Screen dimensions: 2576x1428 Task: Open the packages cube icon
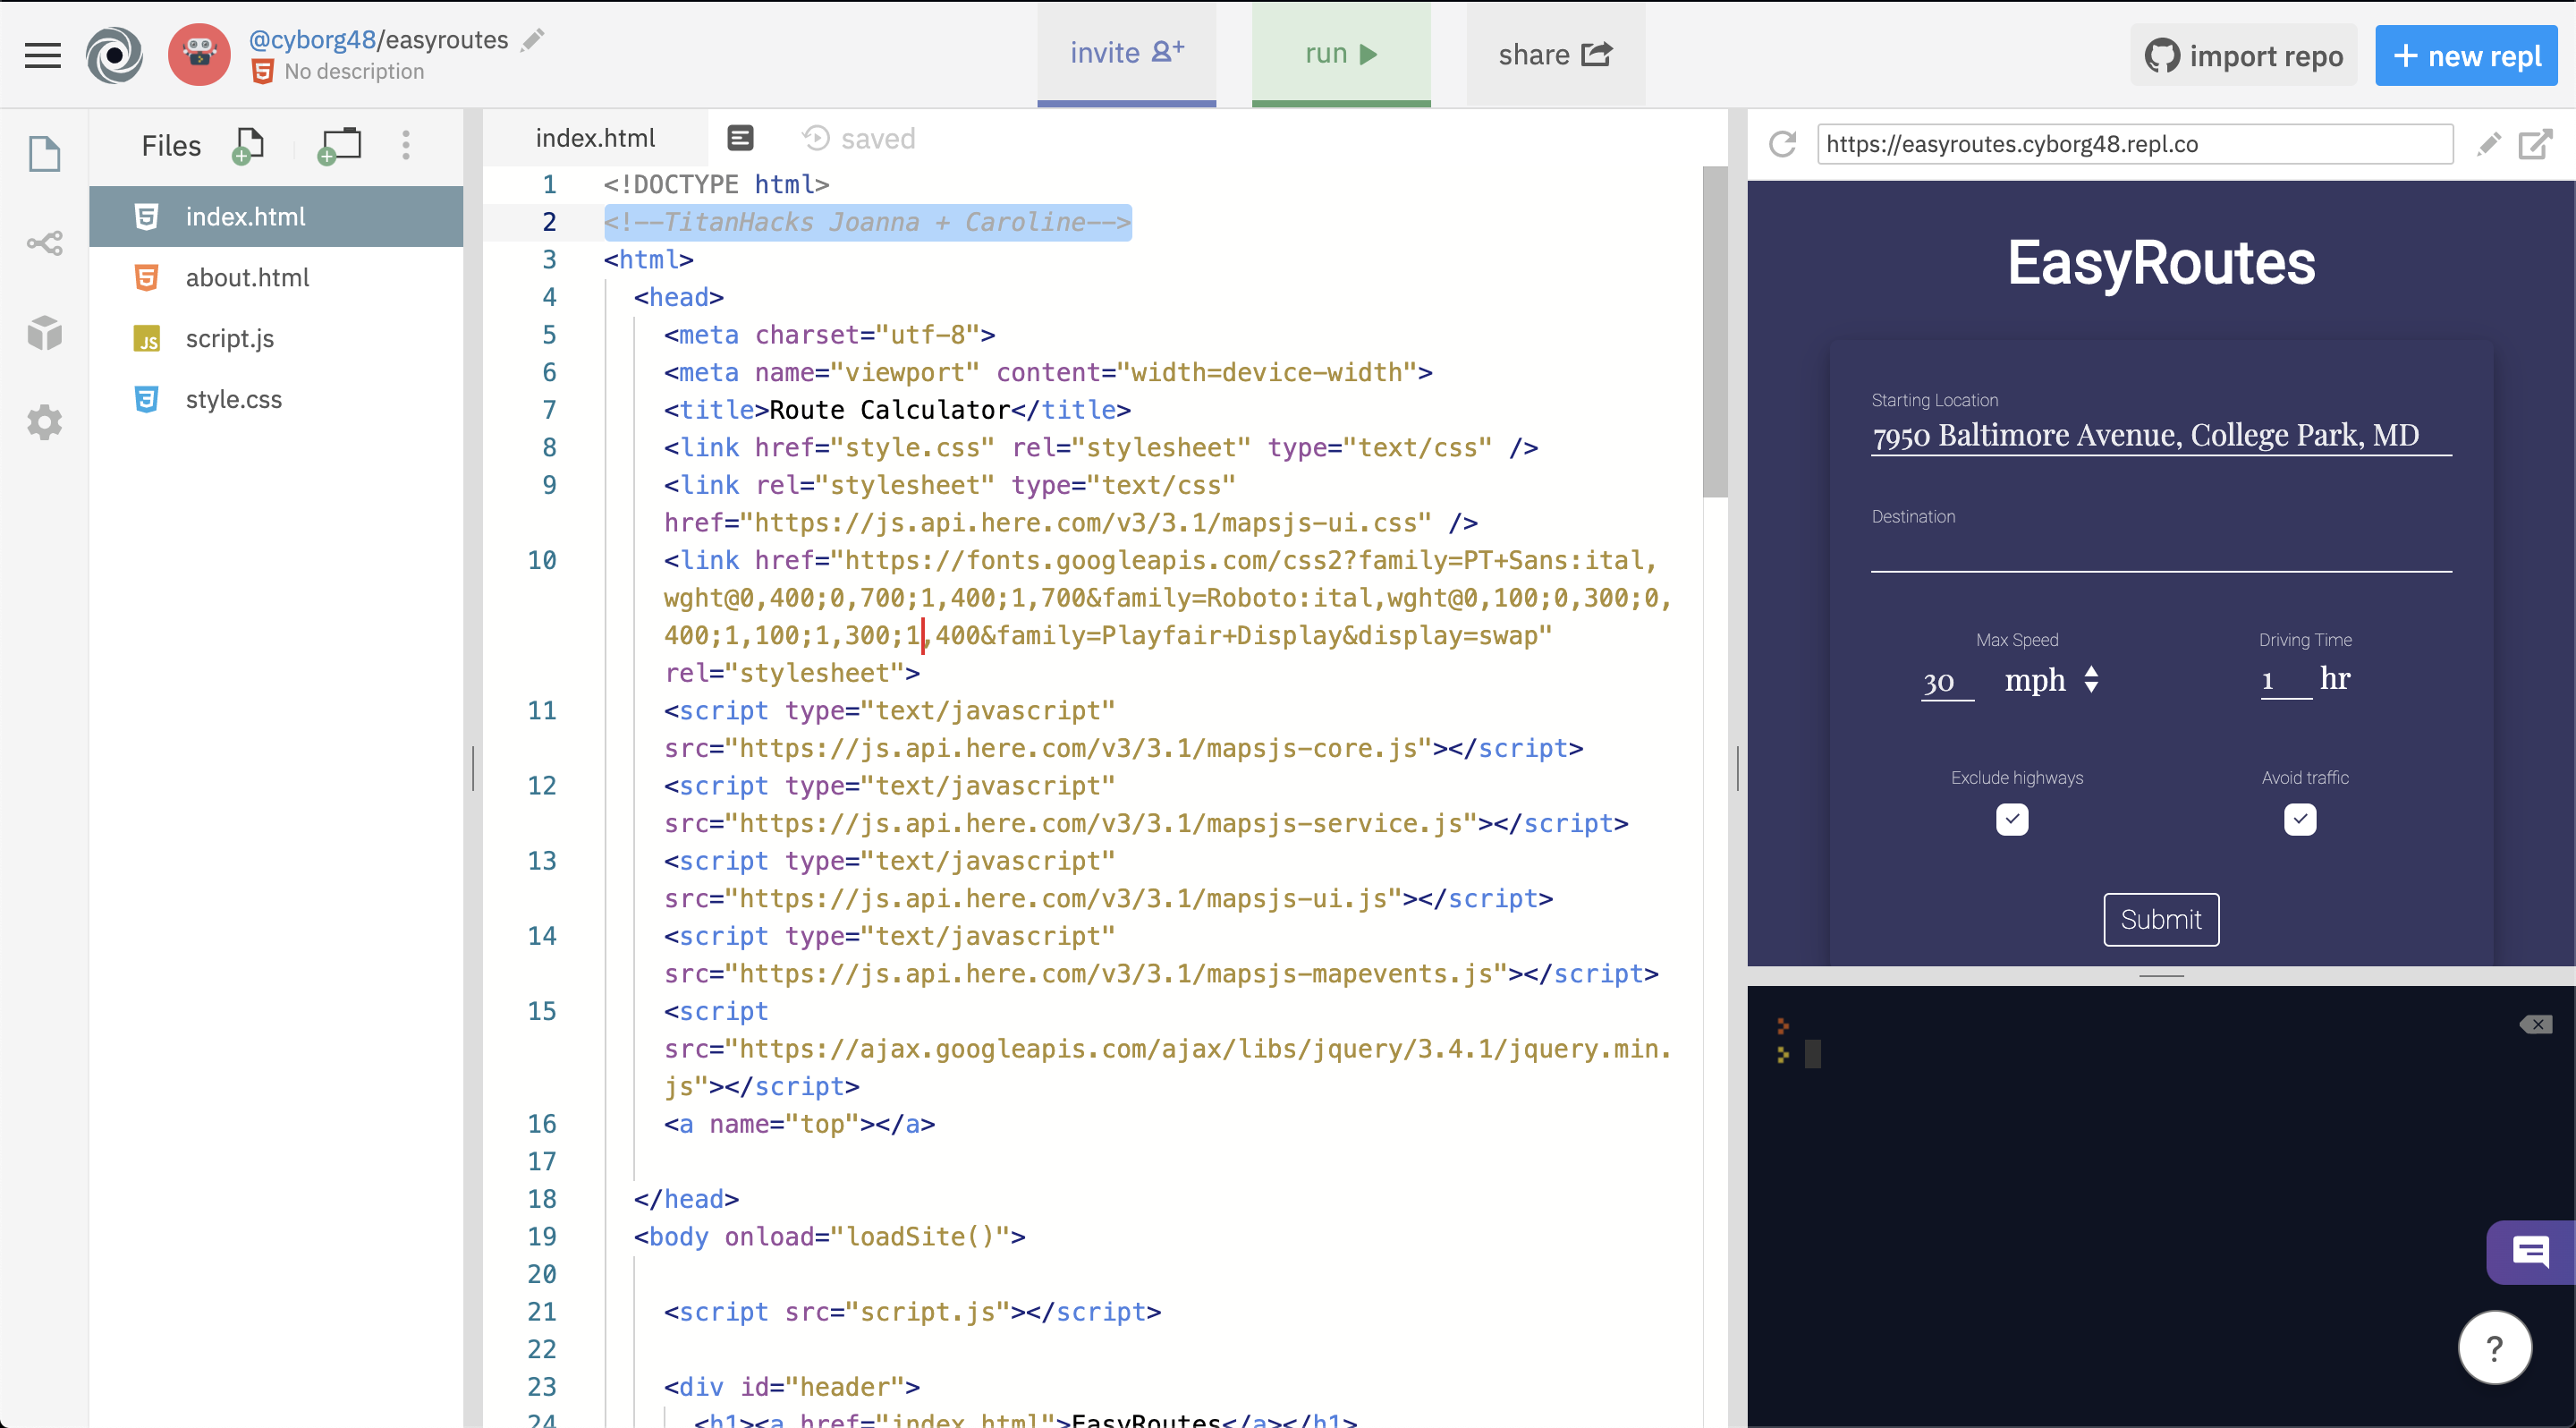(x=44, y=332)
